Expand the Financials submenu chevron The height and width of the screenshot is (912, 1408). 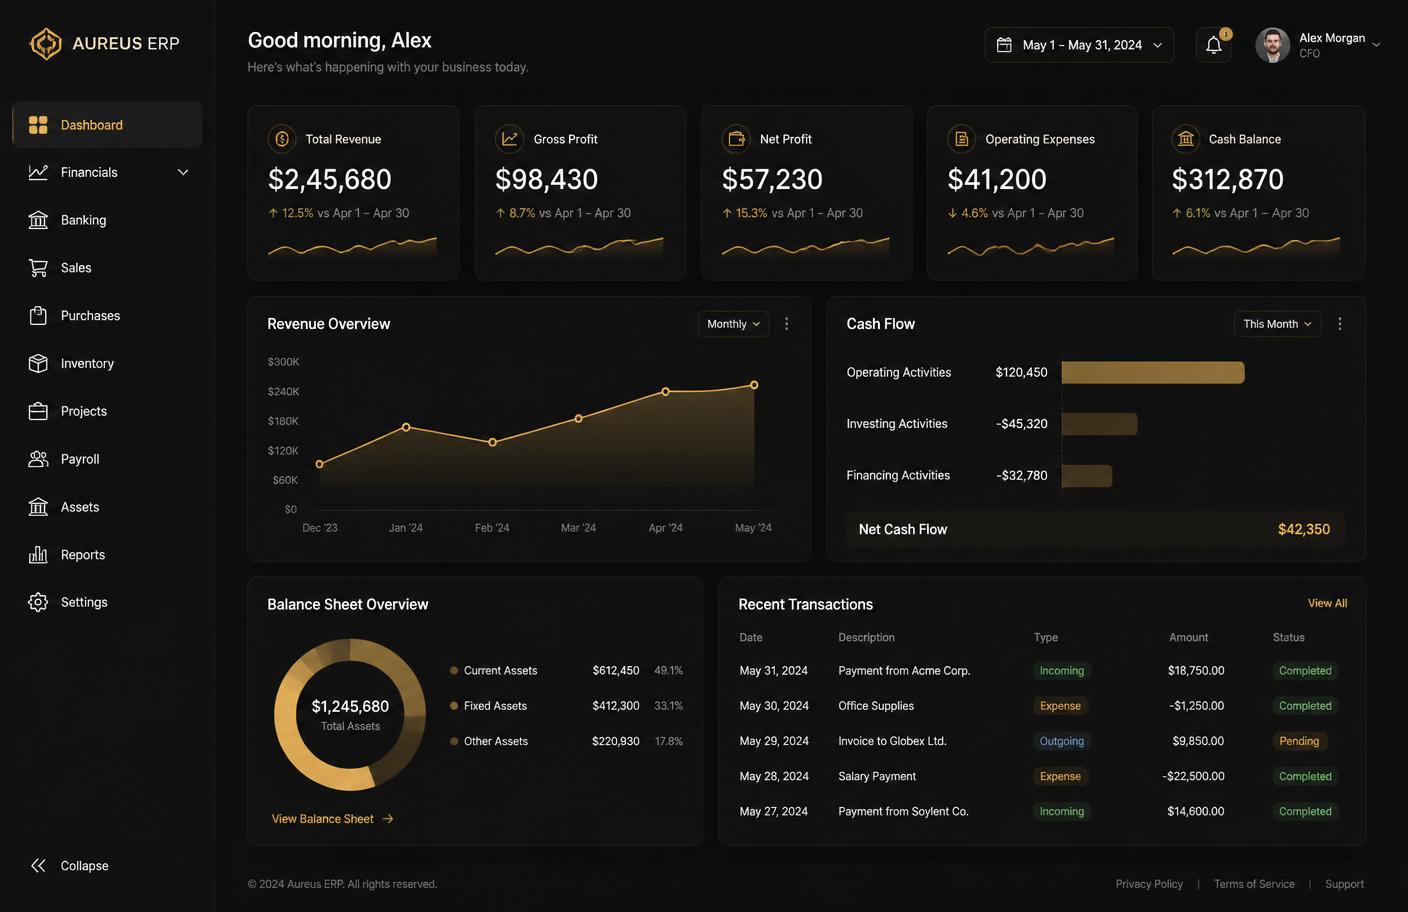pos(183,172)
